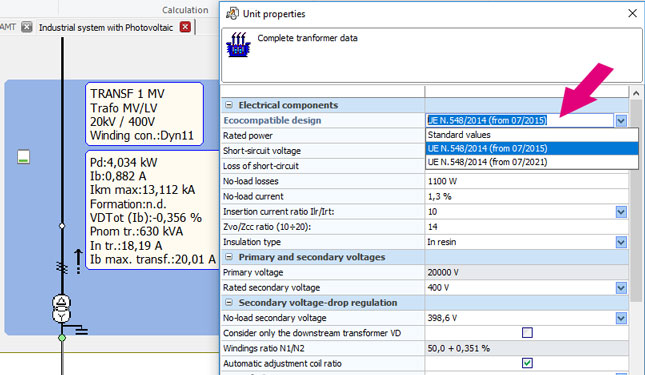Collapse Secondary voltage-drop regulation section

[229, 303]
